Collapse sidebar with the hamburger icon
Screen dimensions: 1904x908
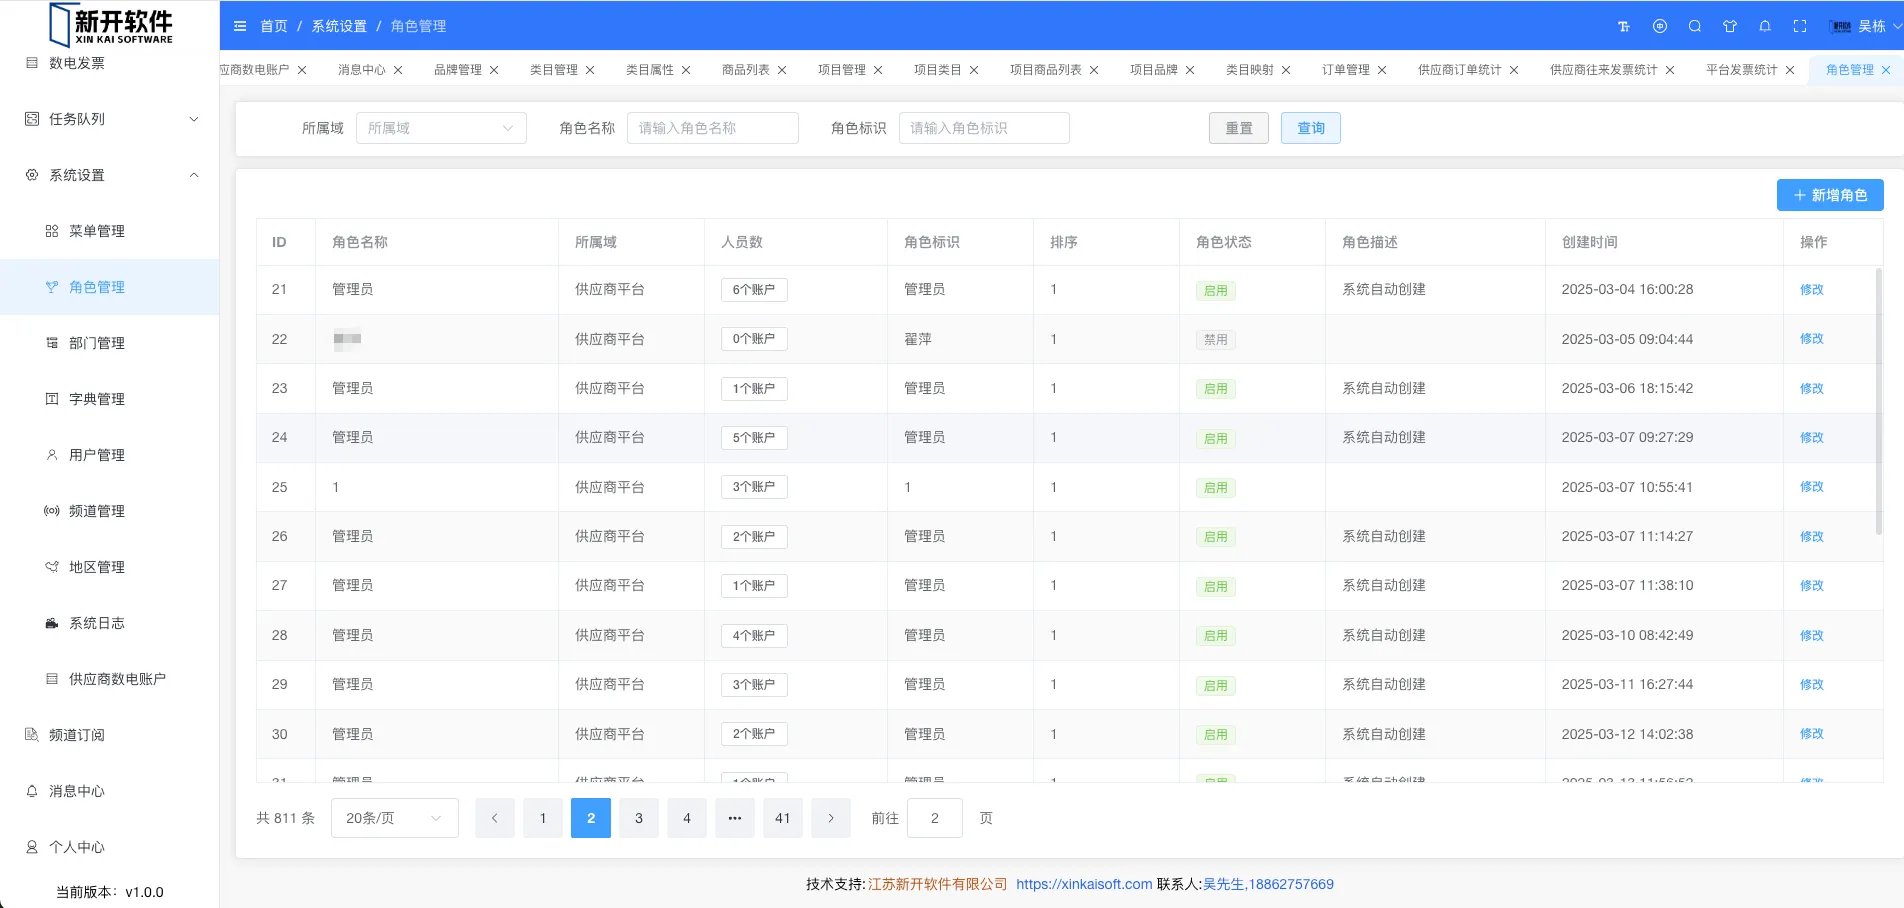240,26
